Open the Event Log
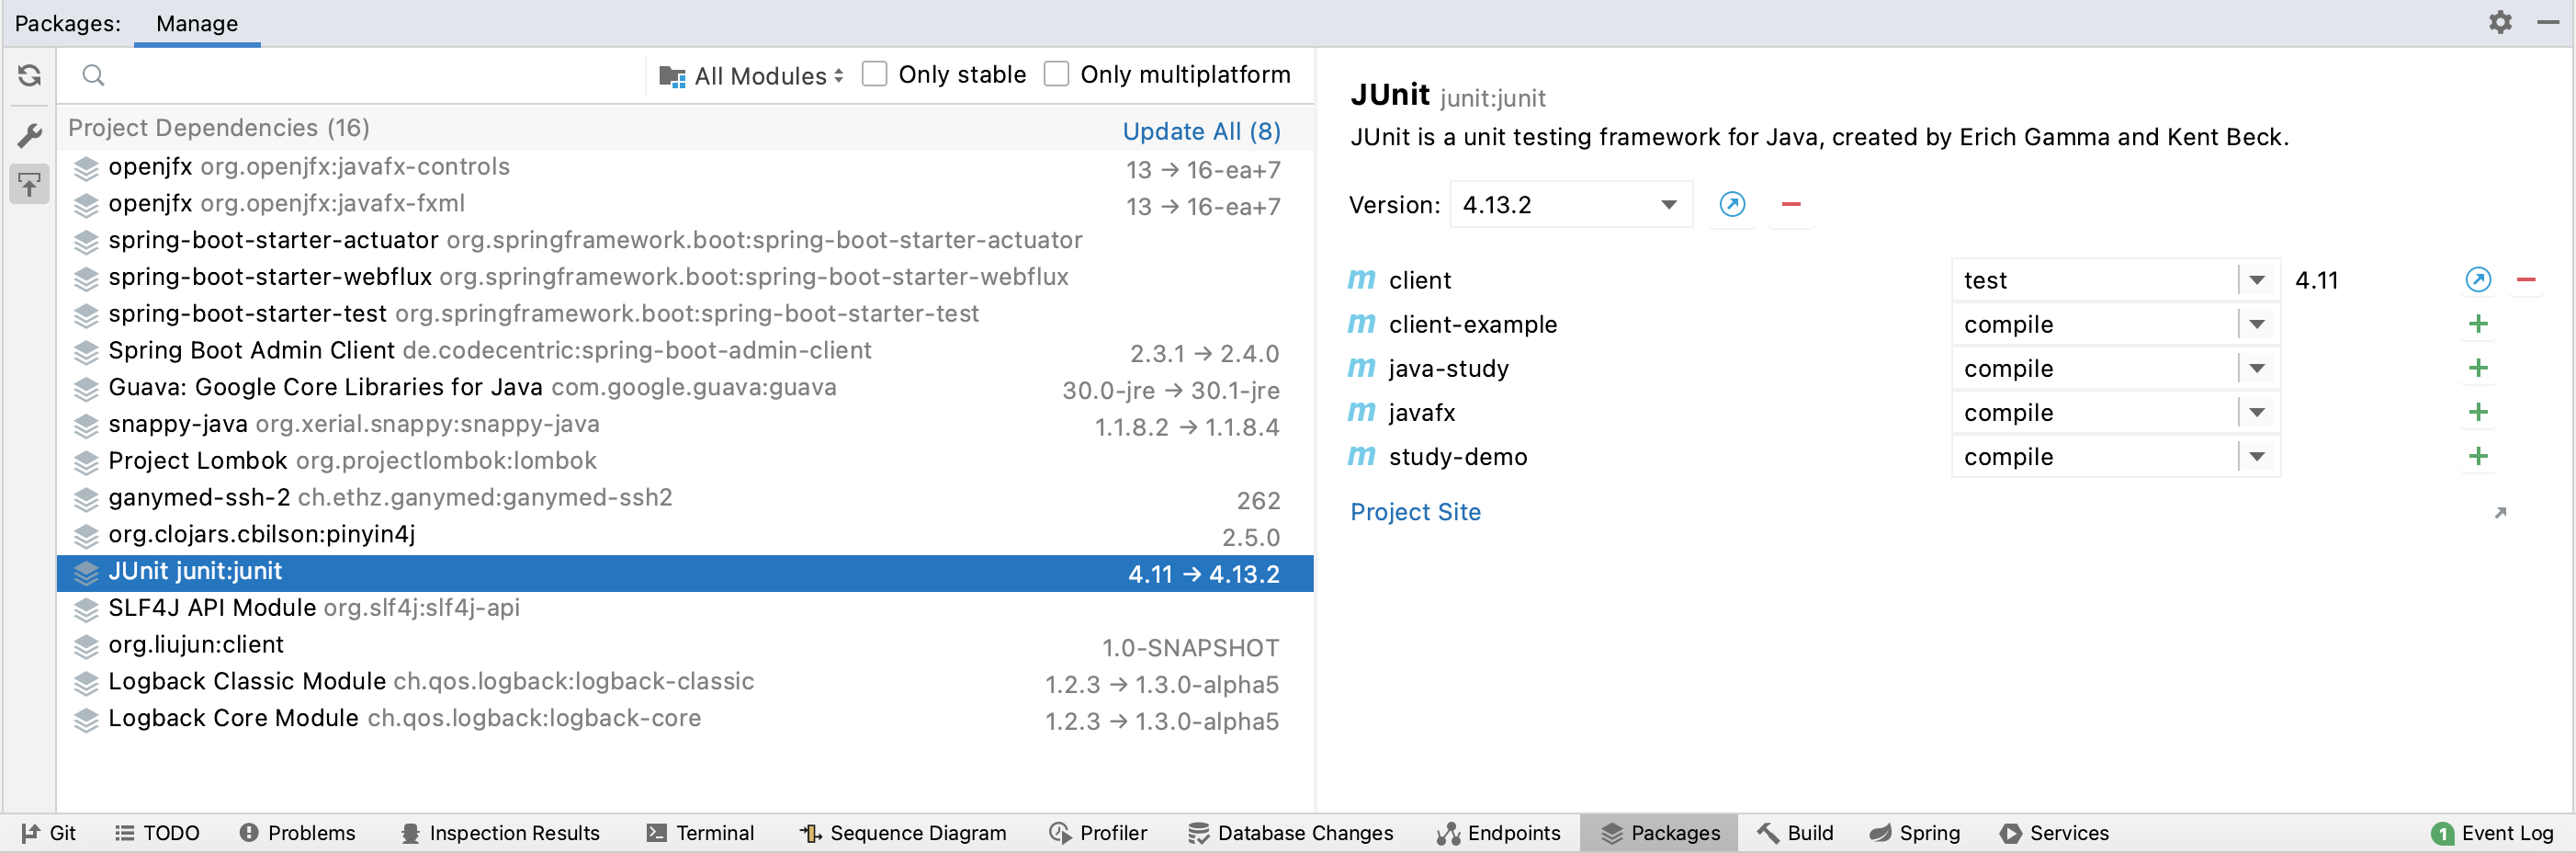The image size is (2576, 853). pos(2492,833)
